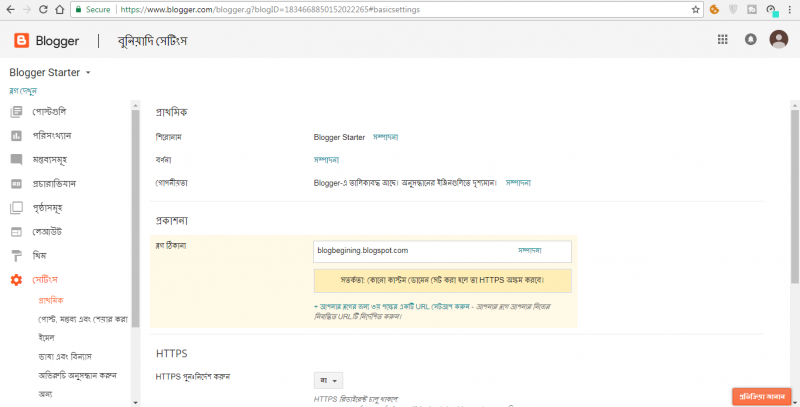Open Layout via its sidebar icon
The width and height of the screenshot is (800, 407).
[16, 232]
